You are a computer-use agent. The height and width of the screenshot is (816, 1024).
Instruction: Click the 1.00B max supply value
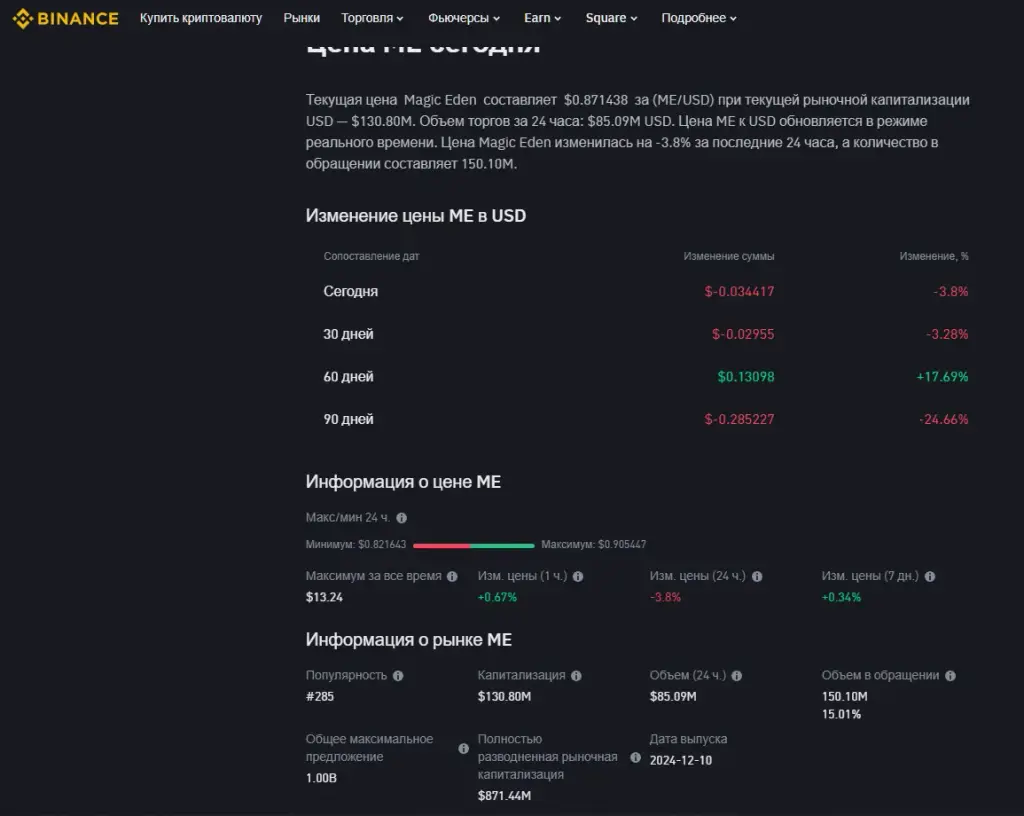[321, 778]
